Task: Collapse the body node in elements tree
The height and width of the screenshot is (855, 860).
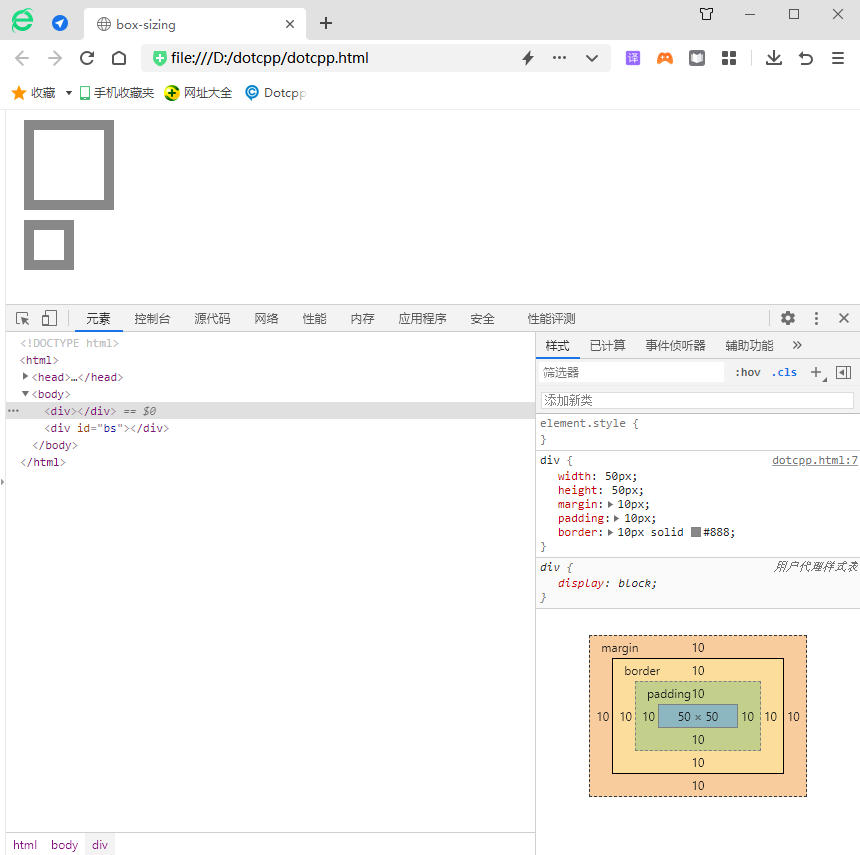Action: (x=24, y=393)
